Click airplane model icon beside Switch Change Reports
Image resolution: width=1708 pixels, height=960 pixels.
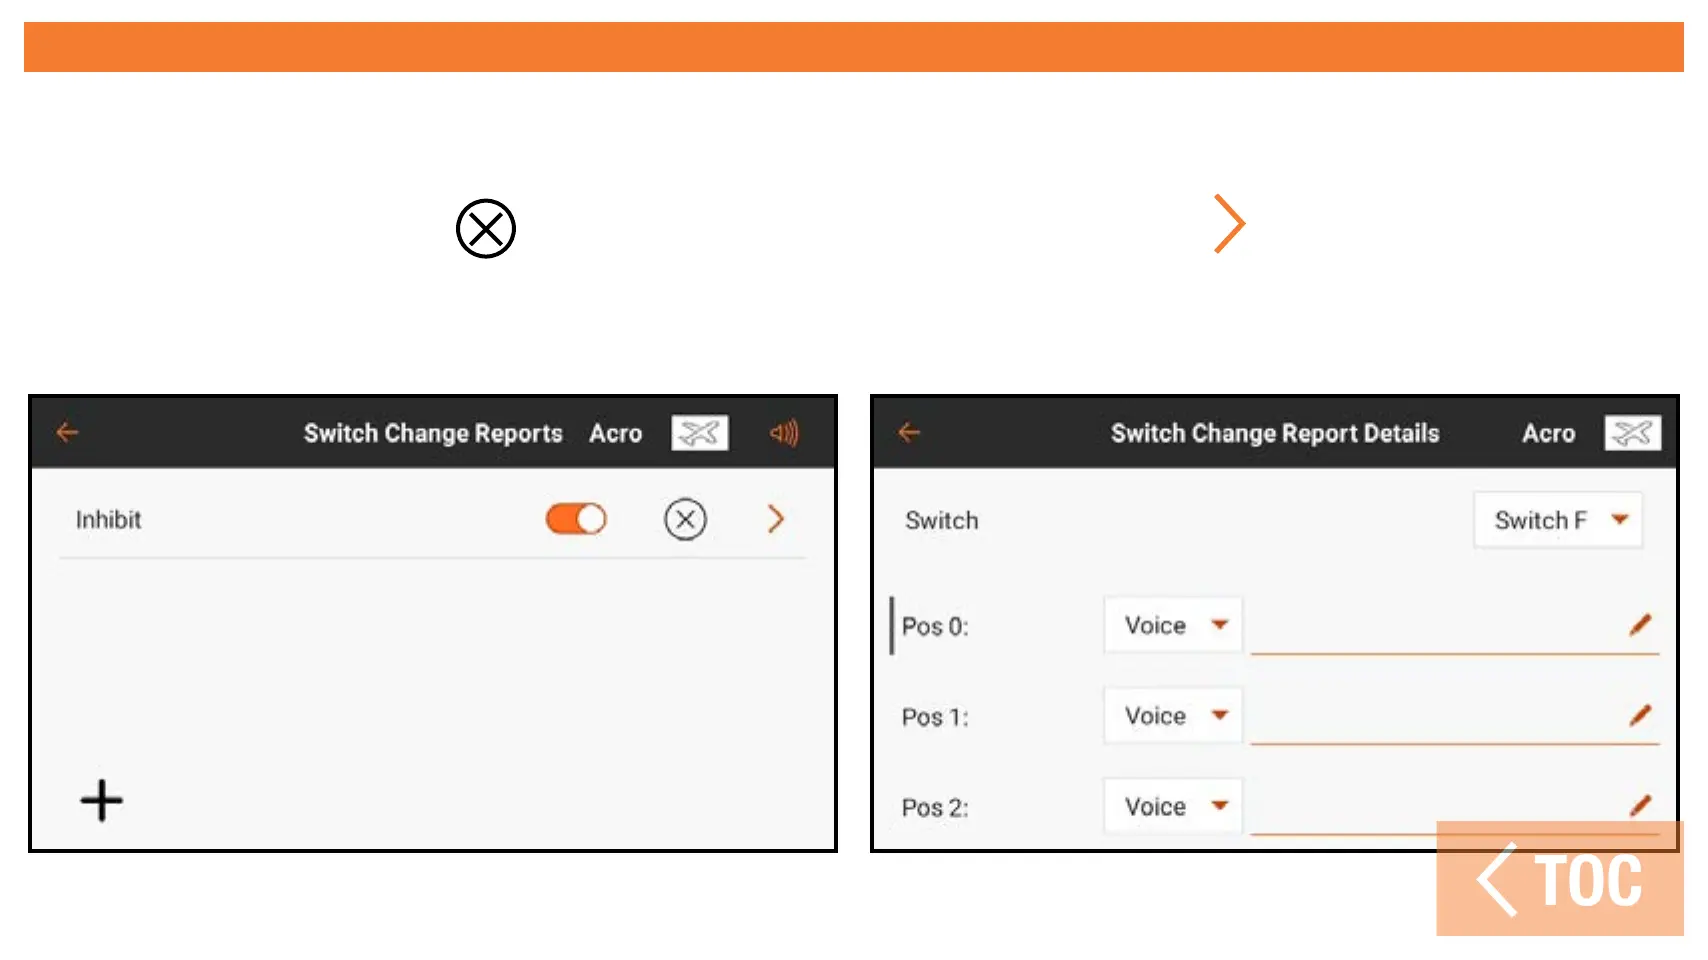[x=699, y=433]
